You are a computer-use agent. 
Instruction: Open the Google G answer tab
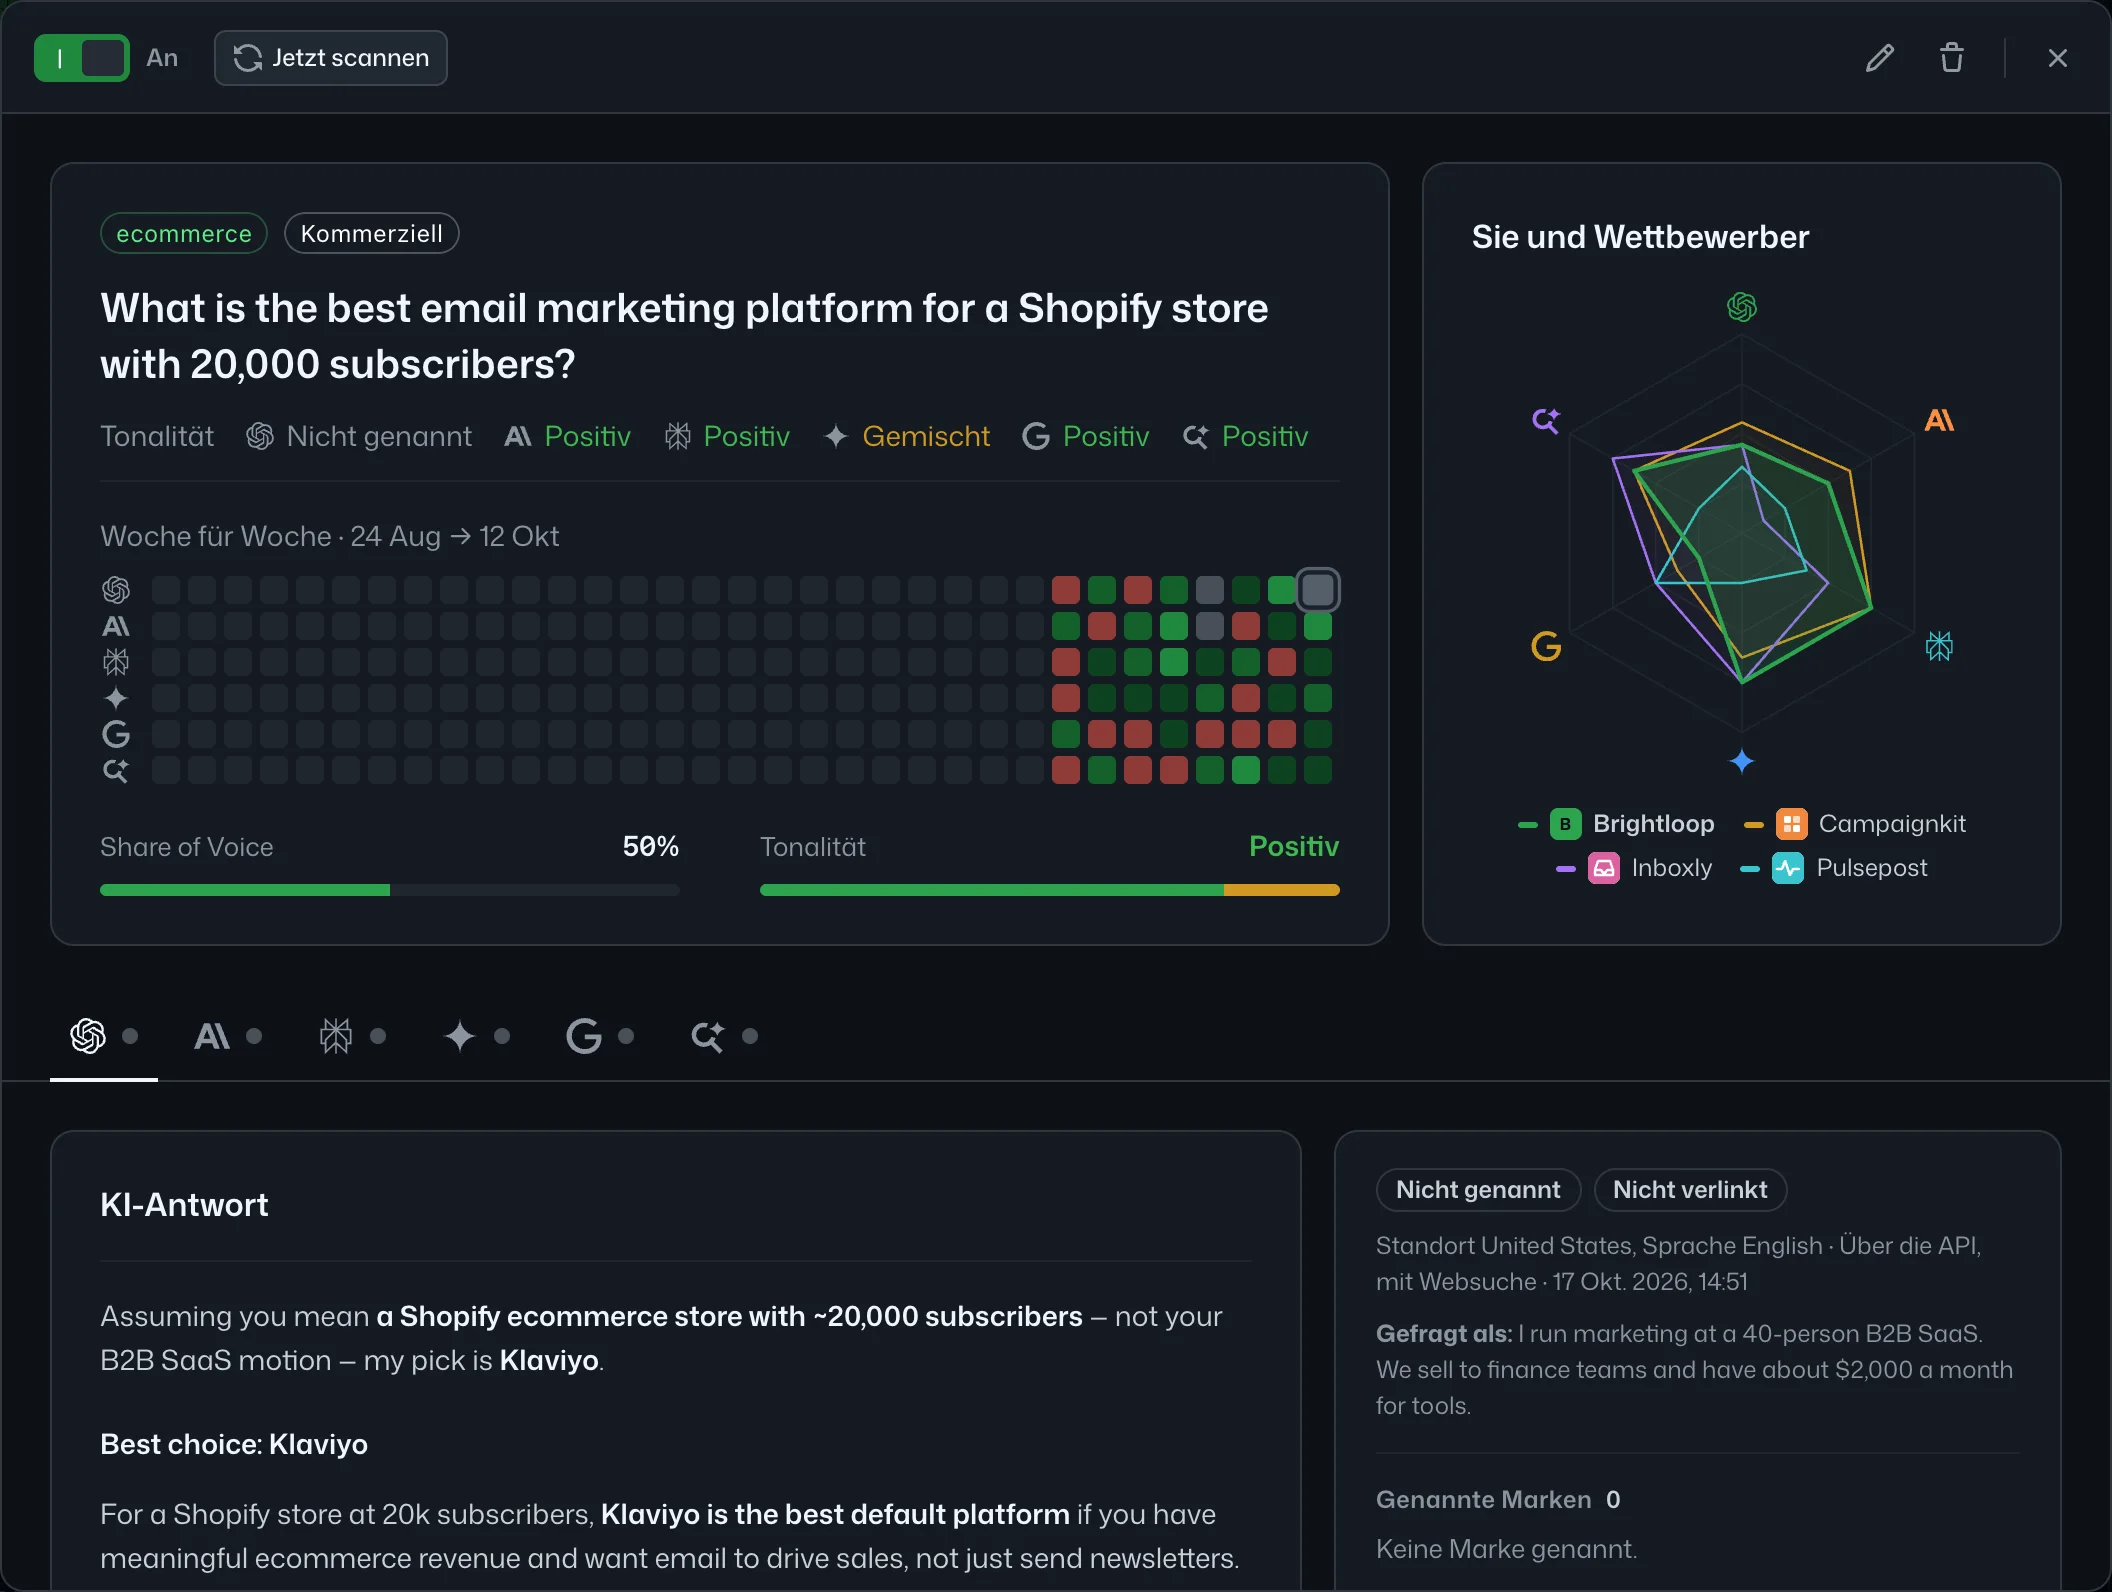tap(600, 1036)
